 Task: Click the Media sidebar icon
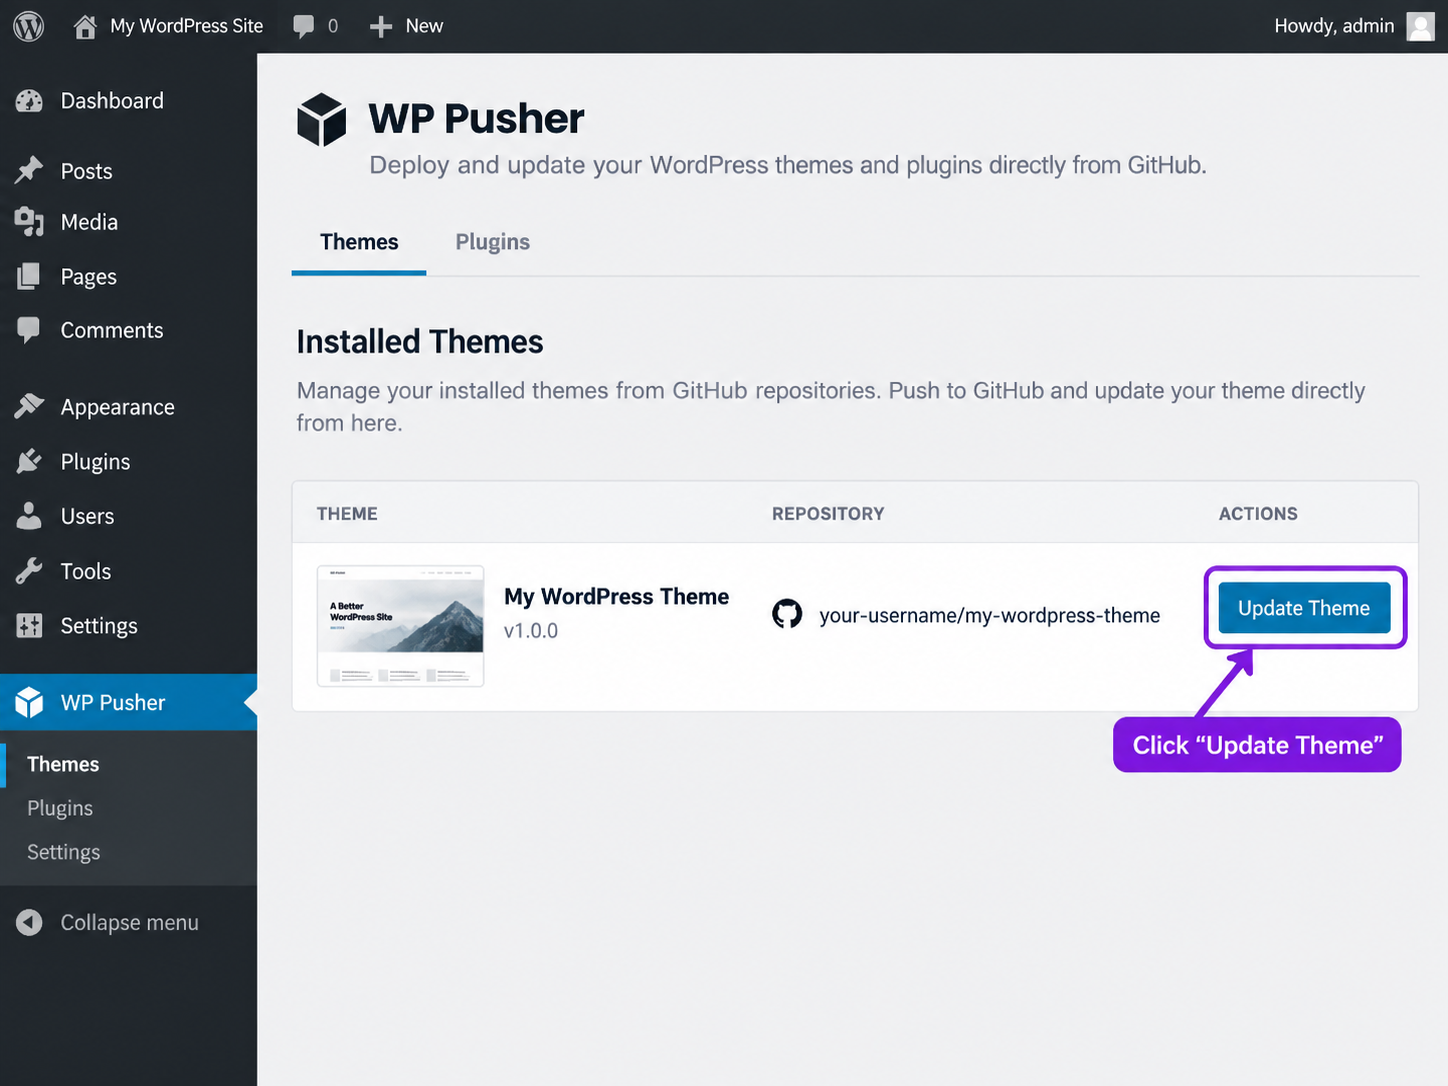(x=29, y=222)
